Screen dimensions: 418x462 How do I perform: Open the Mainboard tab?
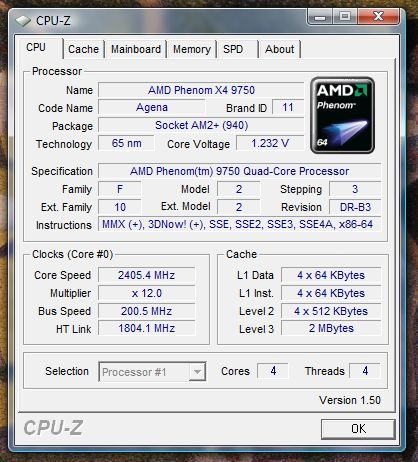coord(136,49)
